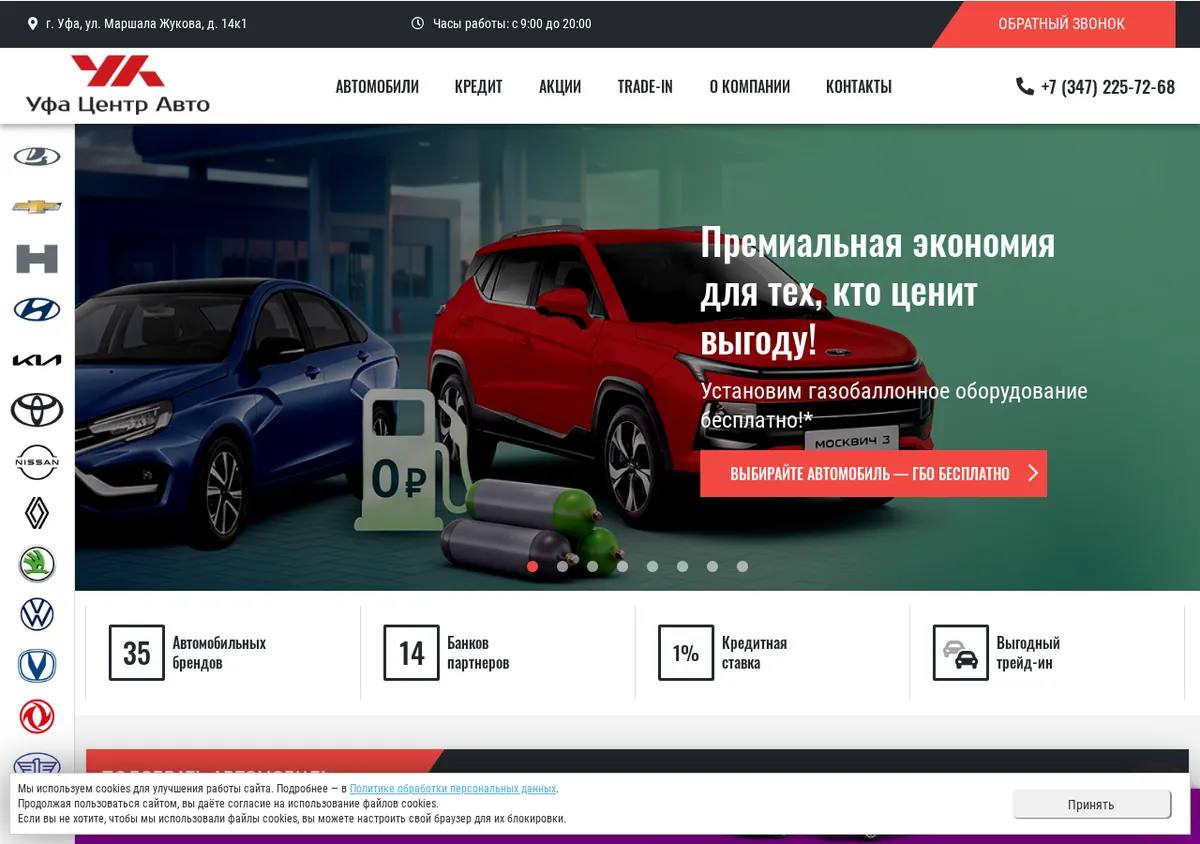Go to the Кредит menu item

point(478,87)
